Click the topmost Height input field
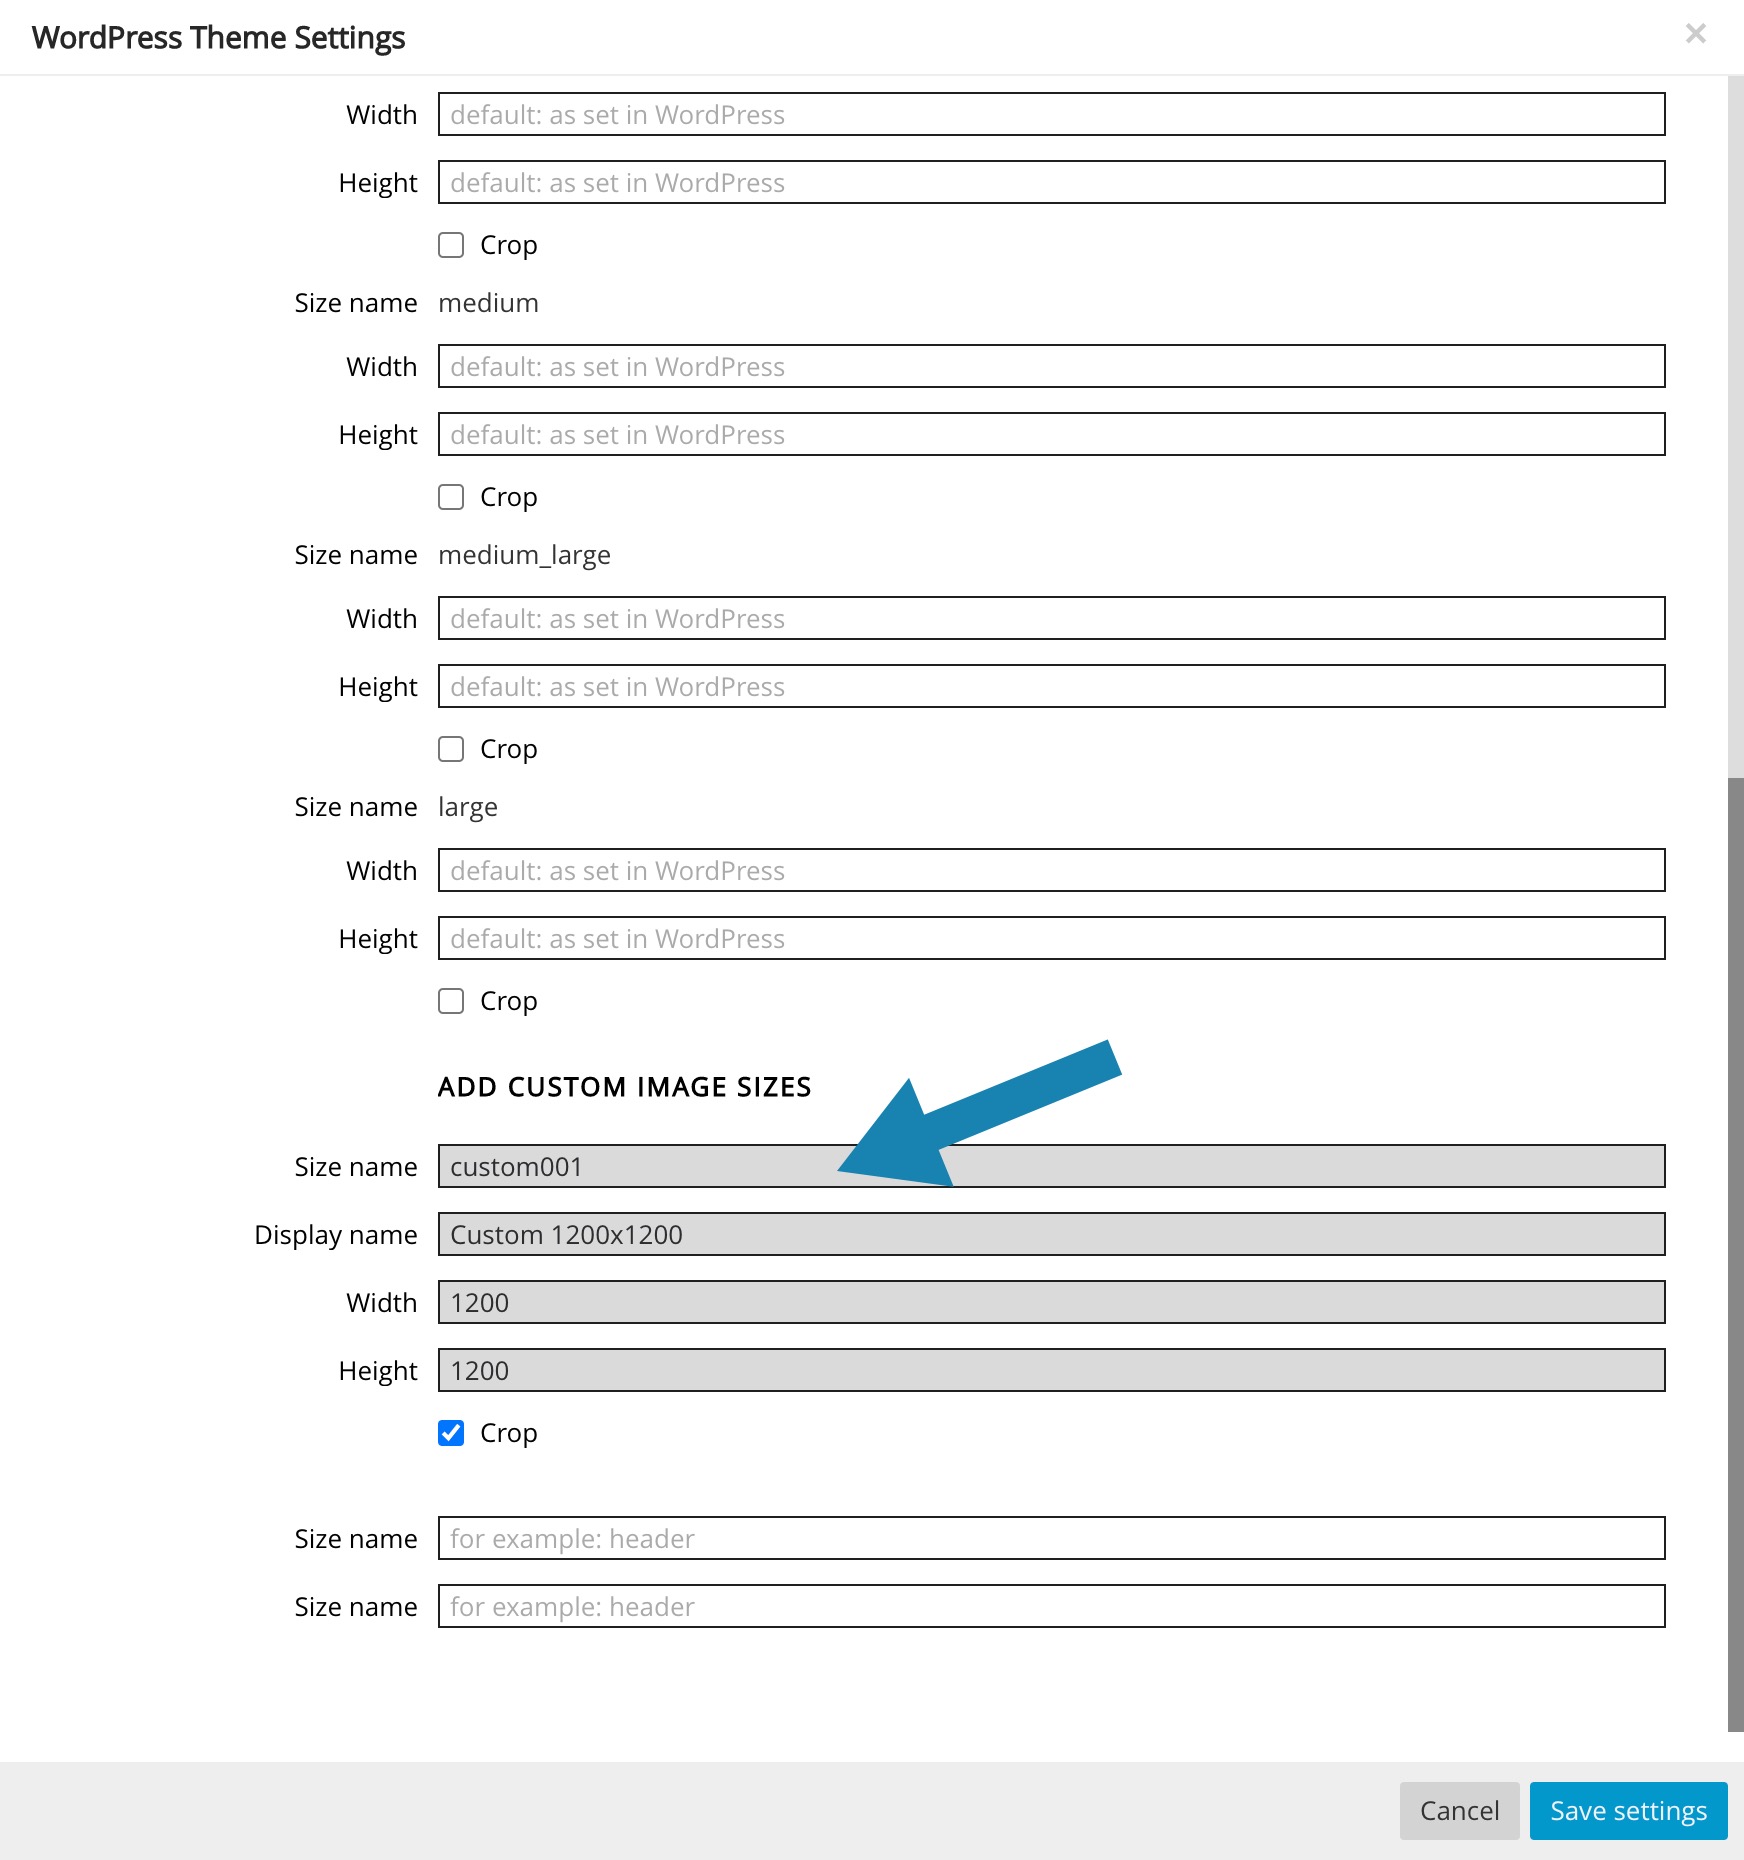This screenshot has width=1744, height=1860. (1051, 182)
